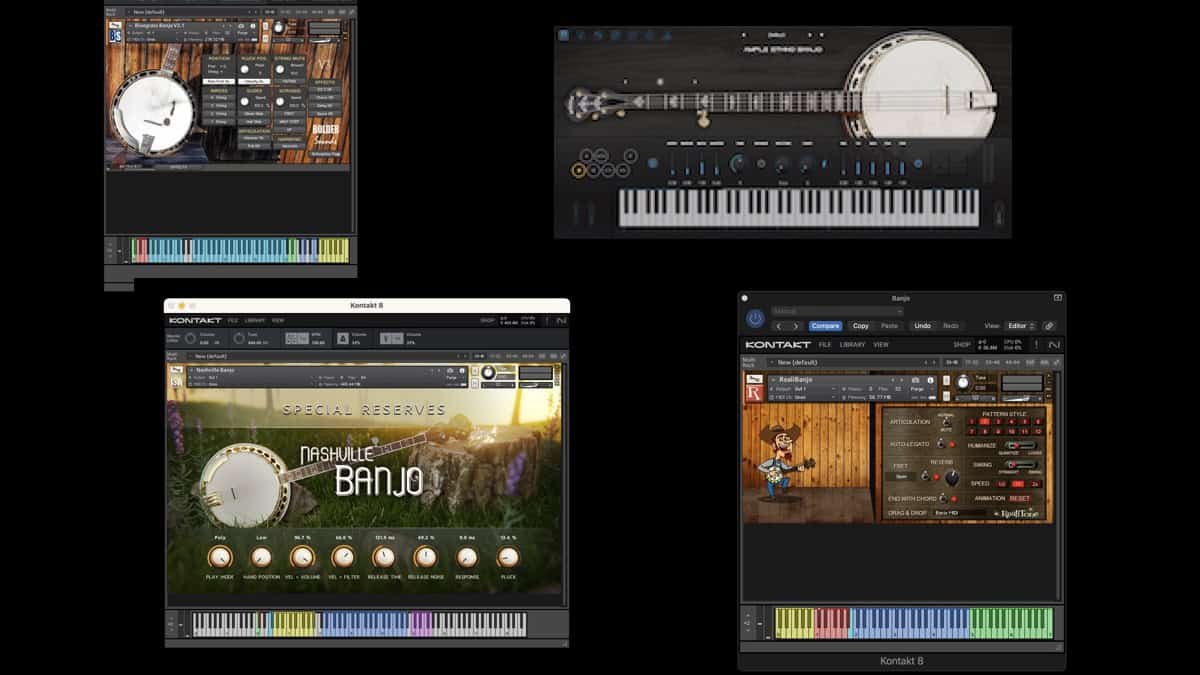Image resolution: width=1200 pixels, height=675 pixels.
Task: Click the NI logo in the Kontakt 8 Nashville window
Action: tap(560, 320)
